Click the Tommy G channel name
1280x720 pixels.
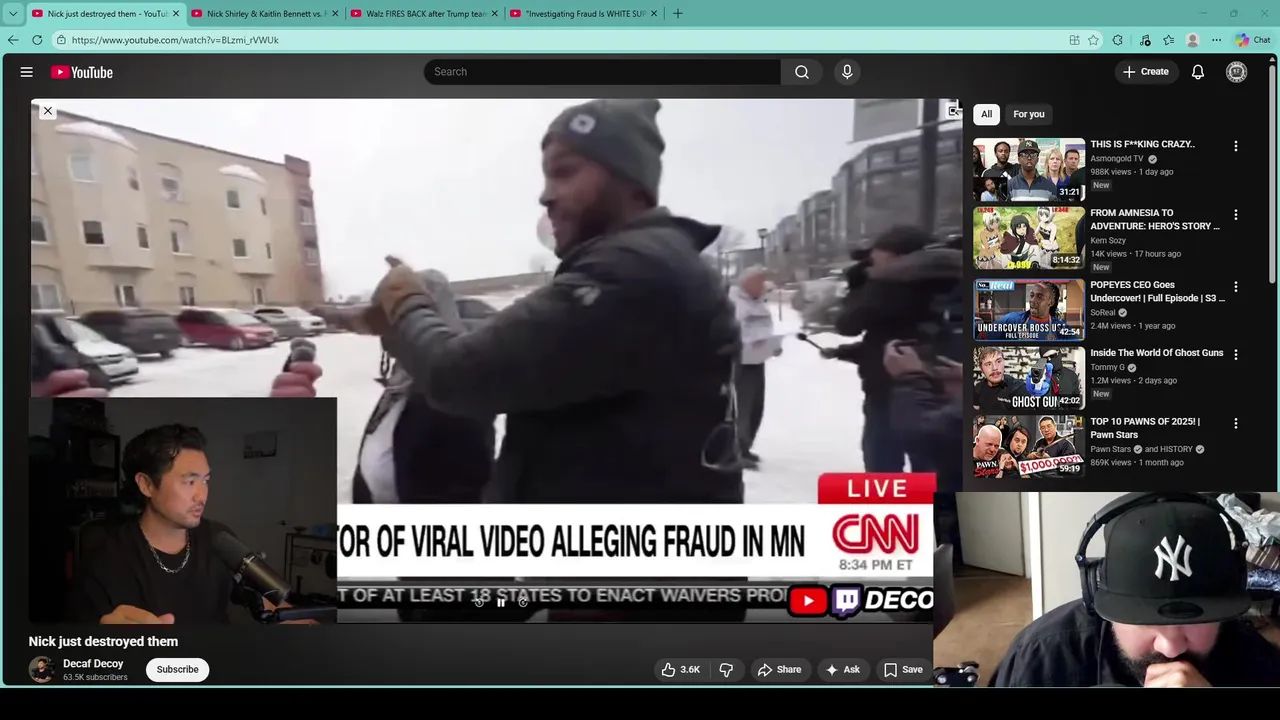[x=1107, y=368]
